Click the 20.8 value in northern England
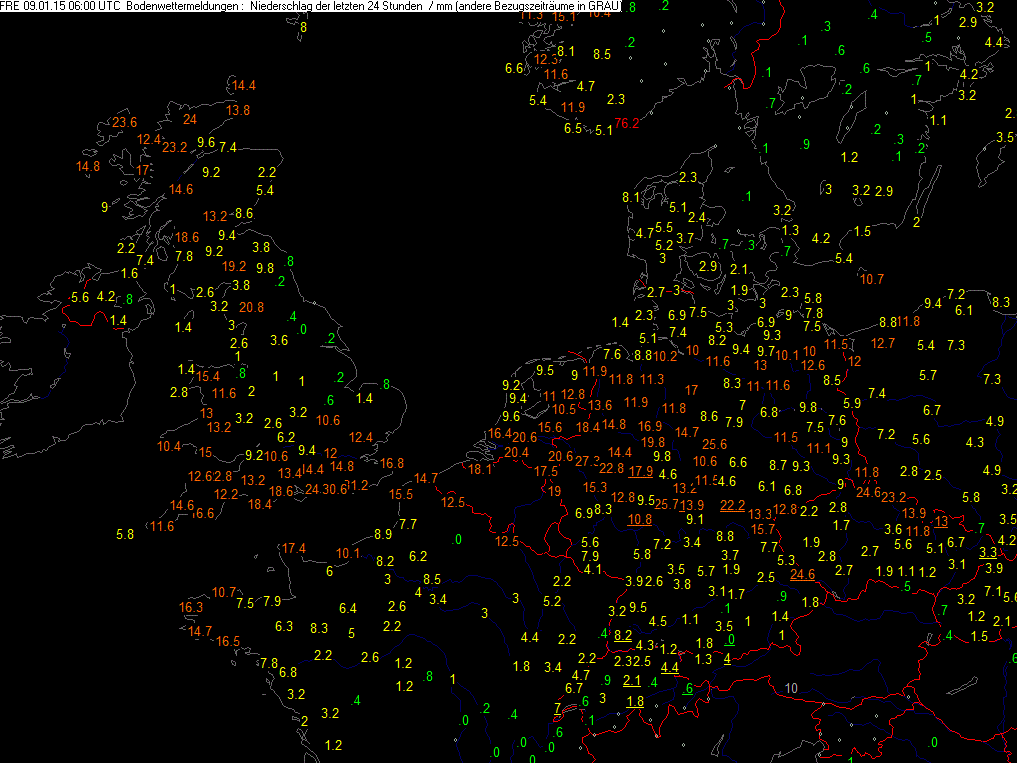Image resolution: width=1017 pixels, height=763 pixels. coord(252,307)
